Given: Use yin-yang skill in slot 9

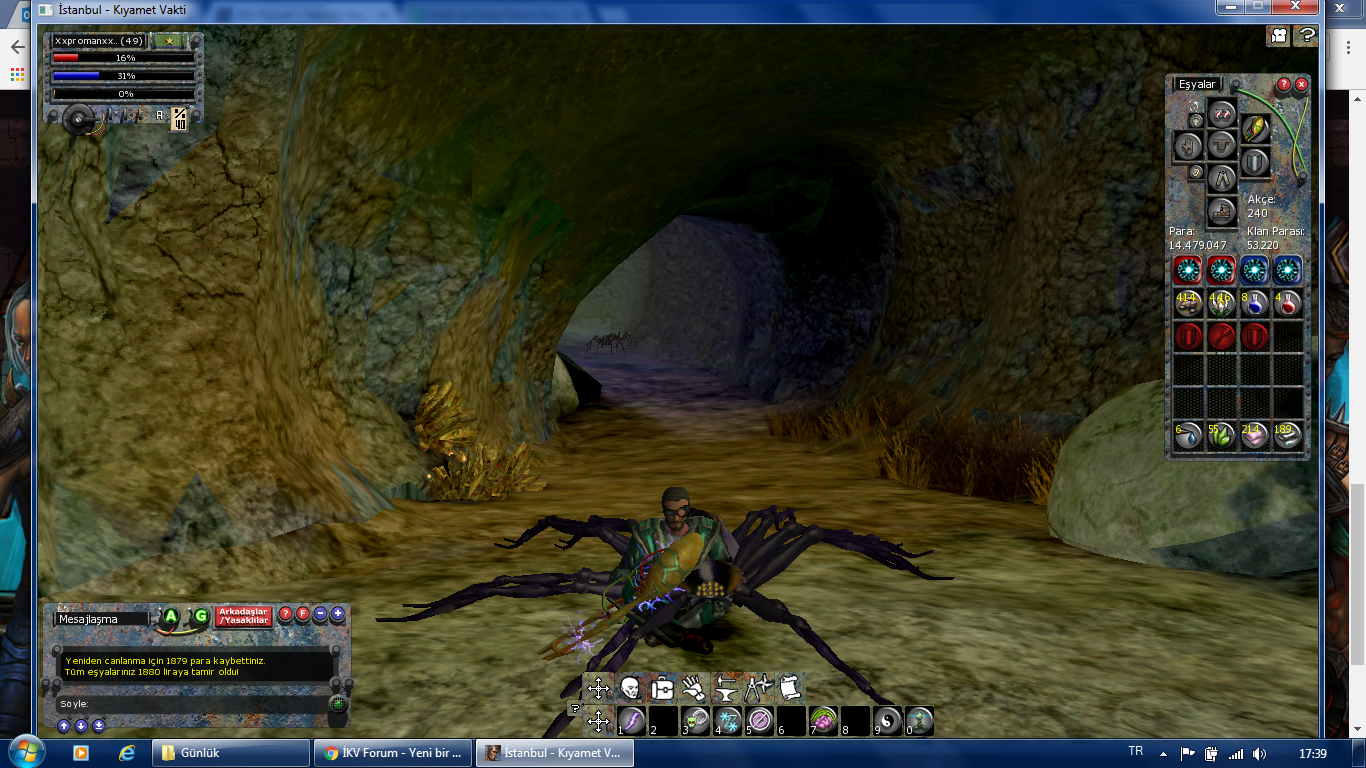Looking at the screenshot, I should [888, 721].
